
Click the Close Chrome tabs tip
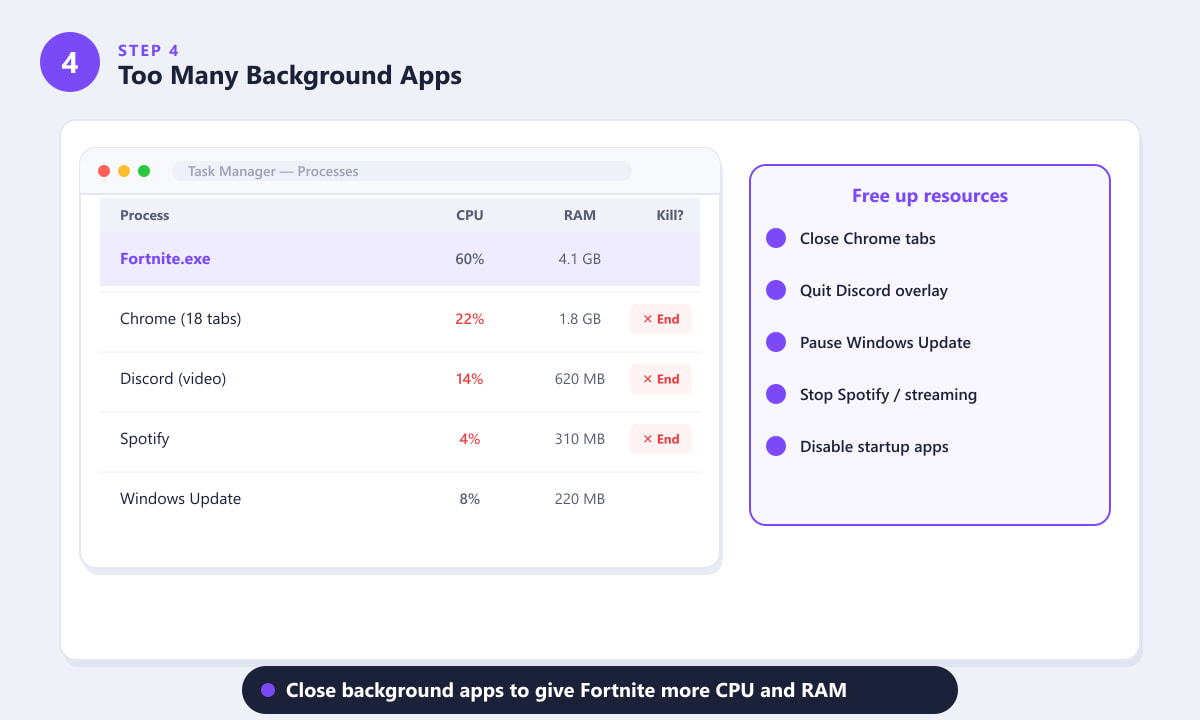coord(868,239)
